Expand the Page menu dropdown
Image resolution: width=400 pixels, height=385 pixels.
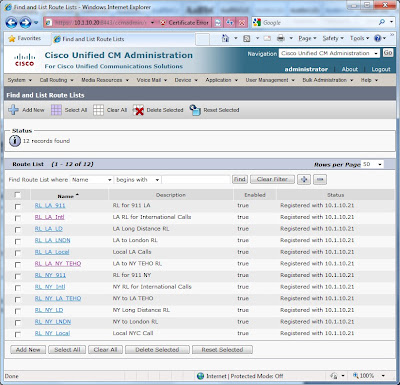tap(307, 38)
